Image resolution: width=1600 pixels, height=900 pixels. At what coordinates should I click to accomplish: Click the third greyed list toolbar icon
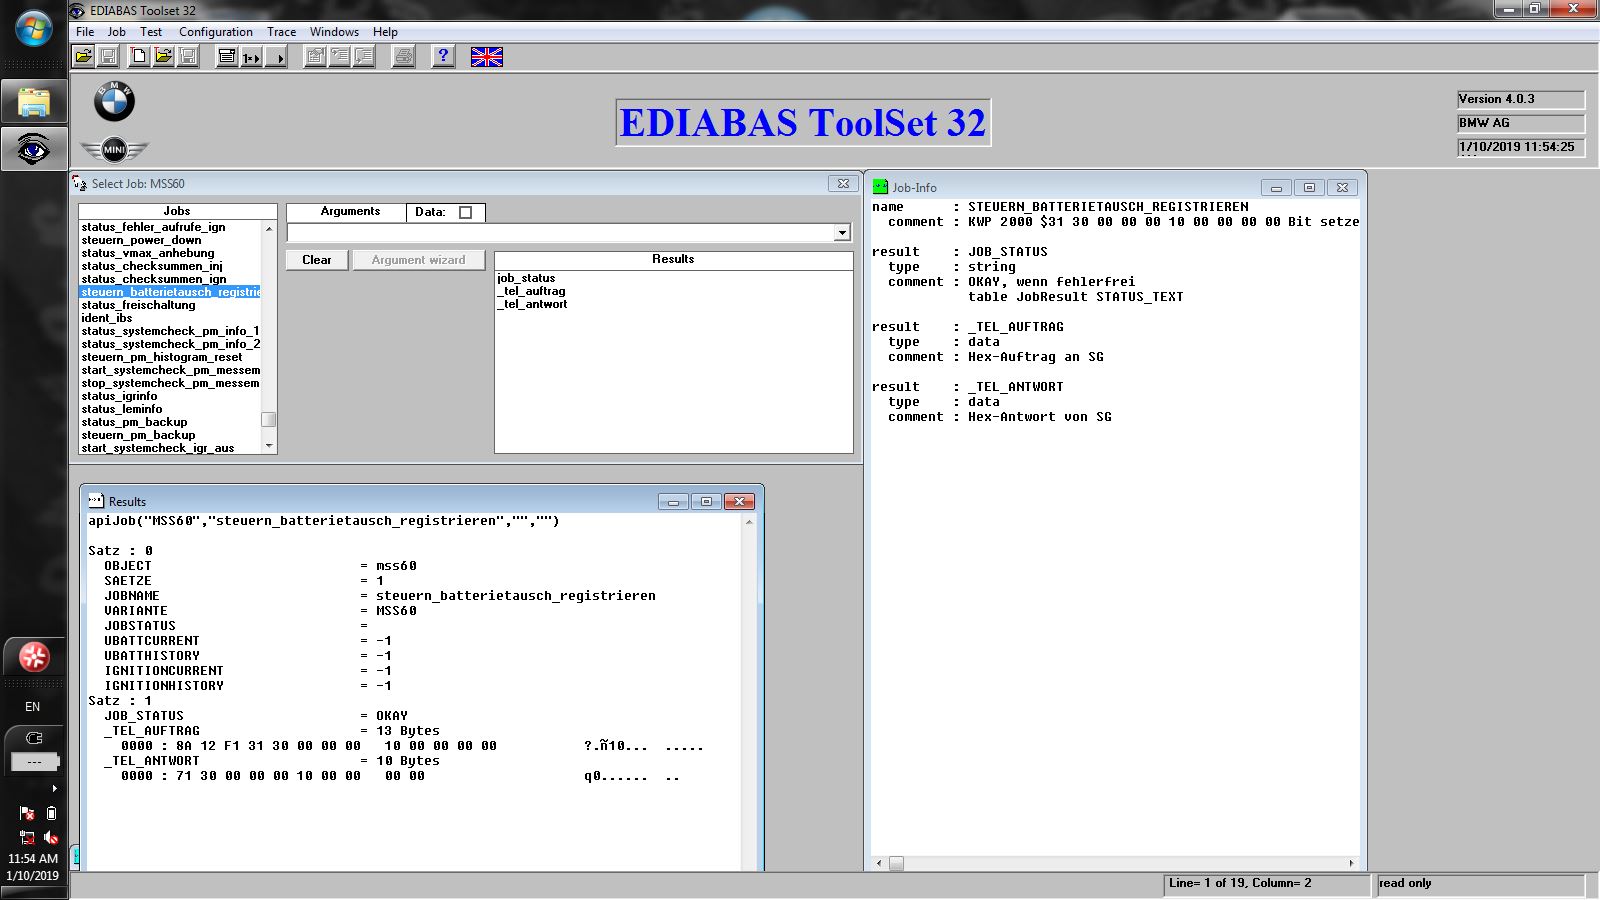point(363,57)
